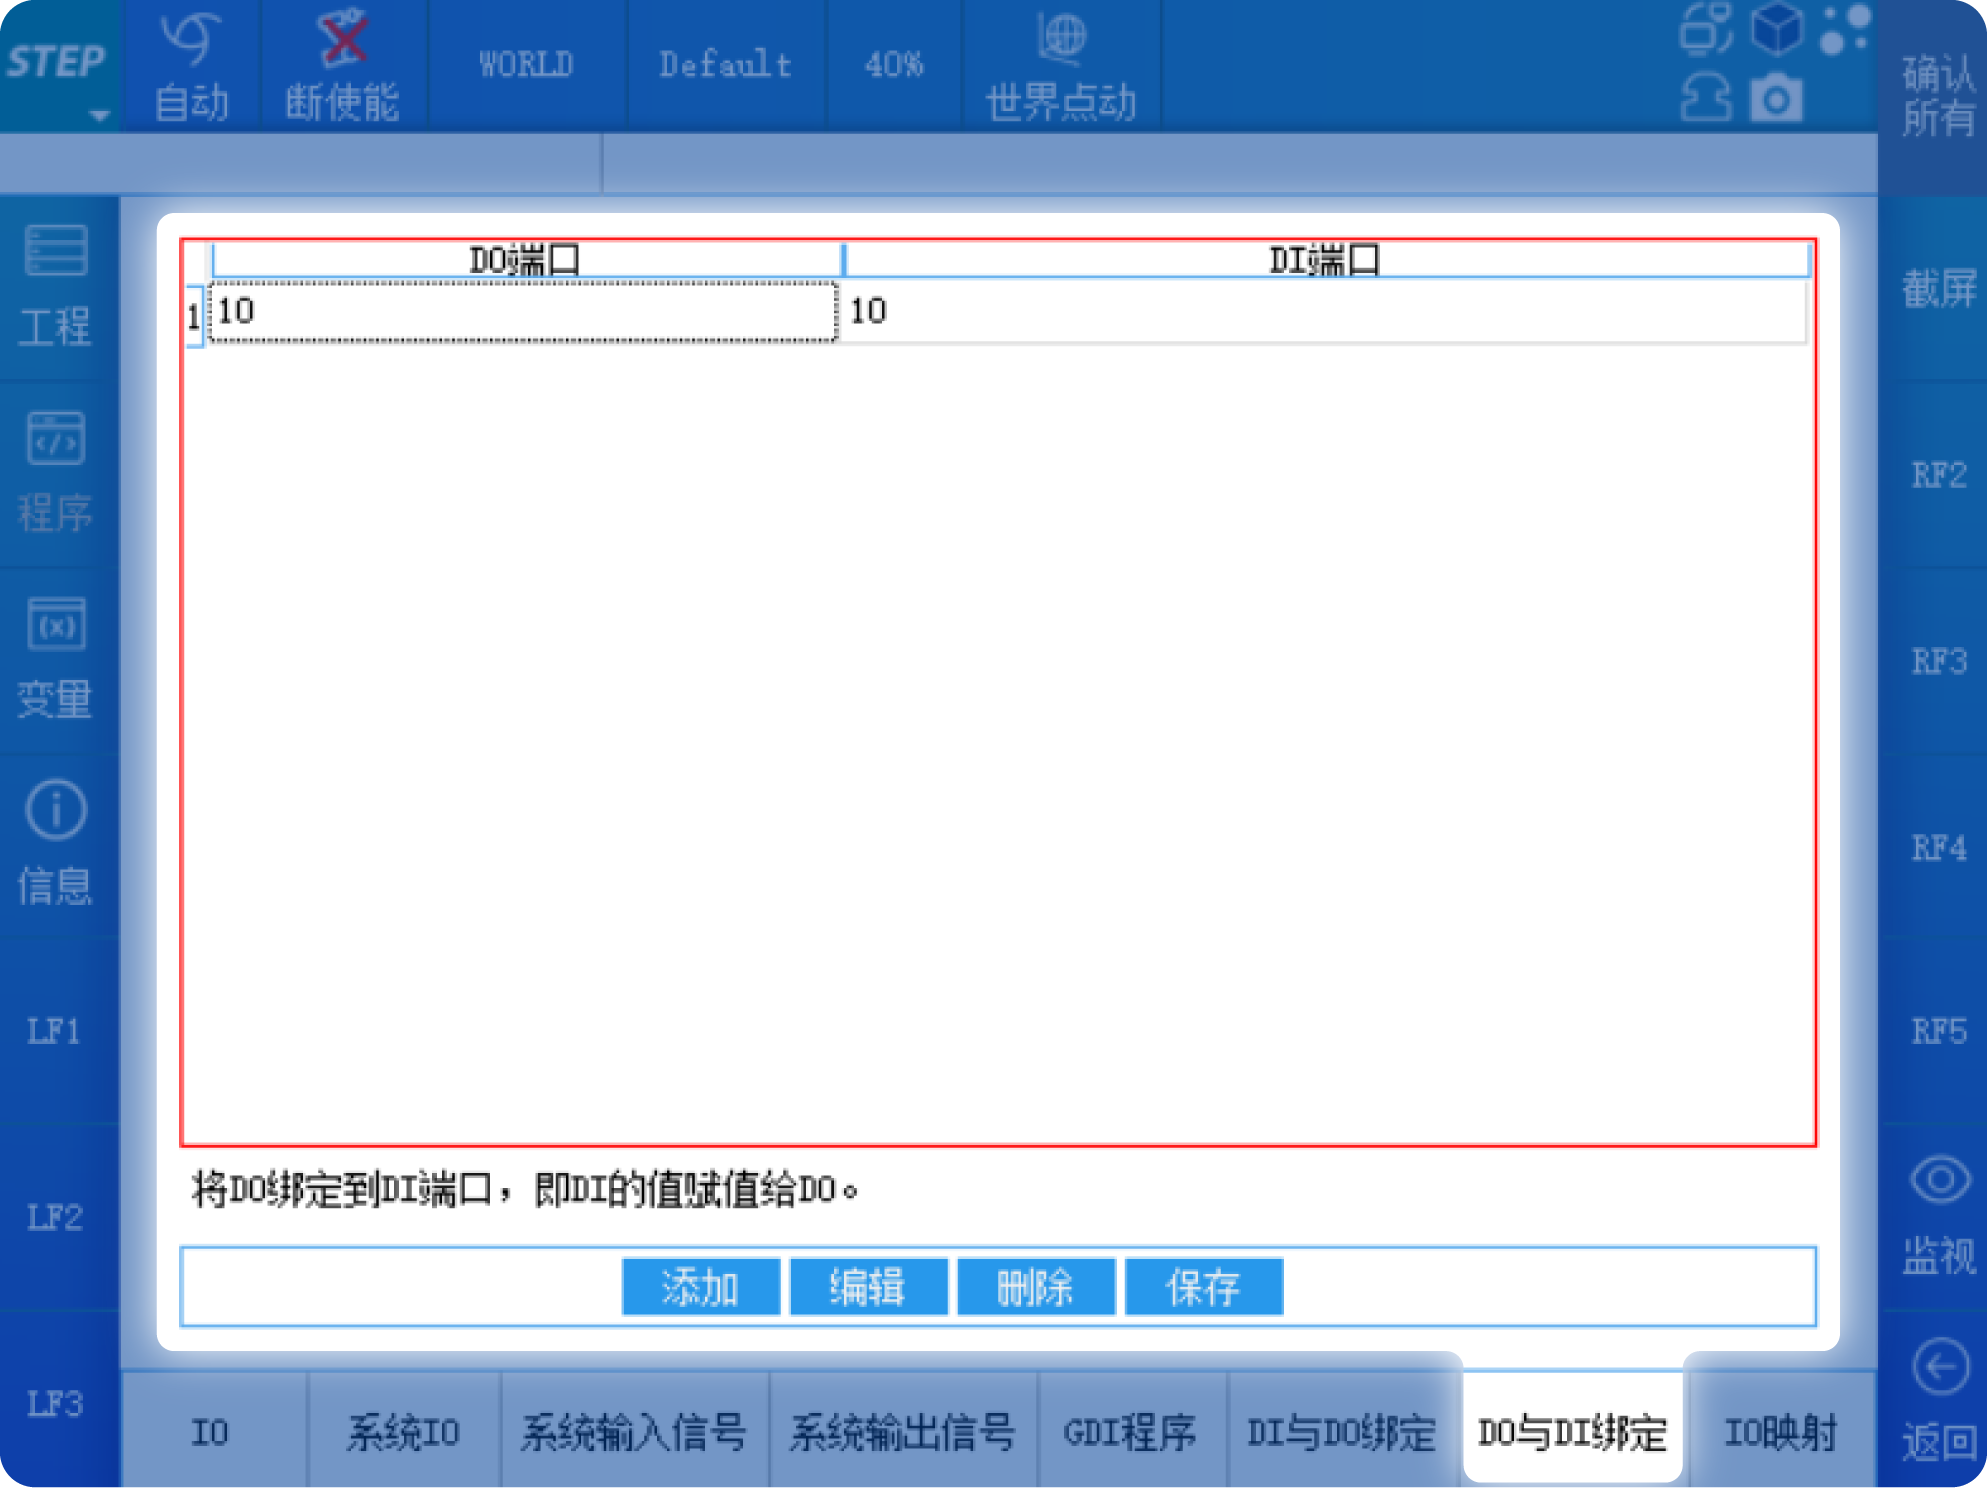The height and width of the screenshot is (1488, 1987).
Task: Click the dots cluster status icon
Action: (x=1845, y=28)
